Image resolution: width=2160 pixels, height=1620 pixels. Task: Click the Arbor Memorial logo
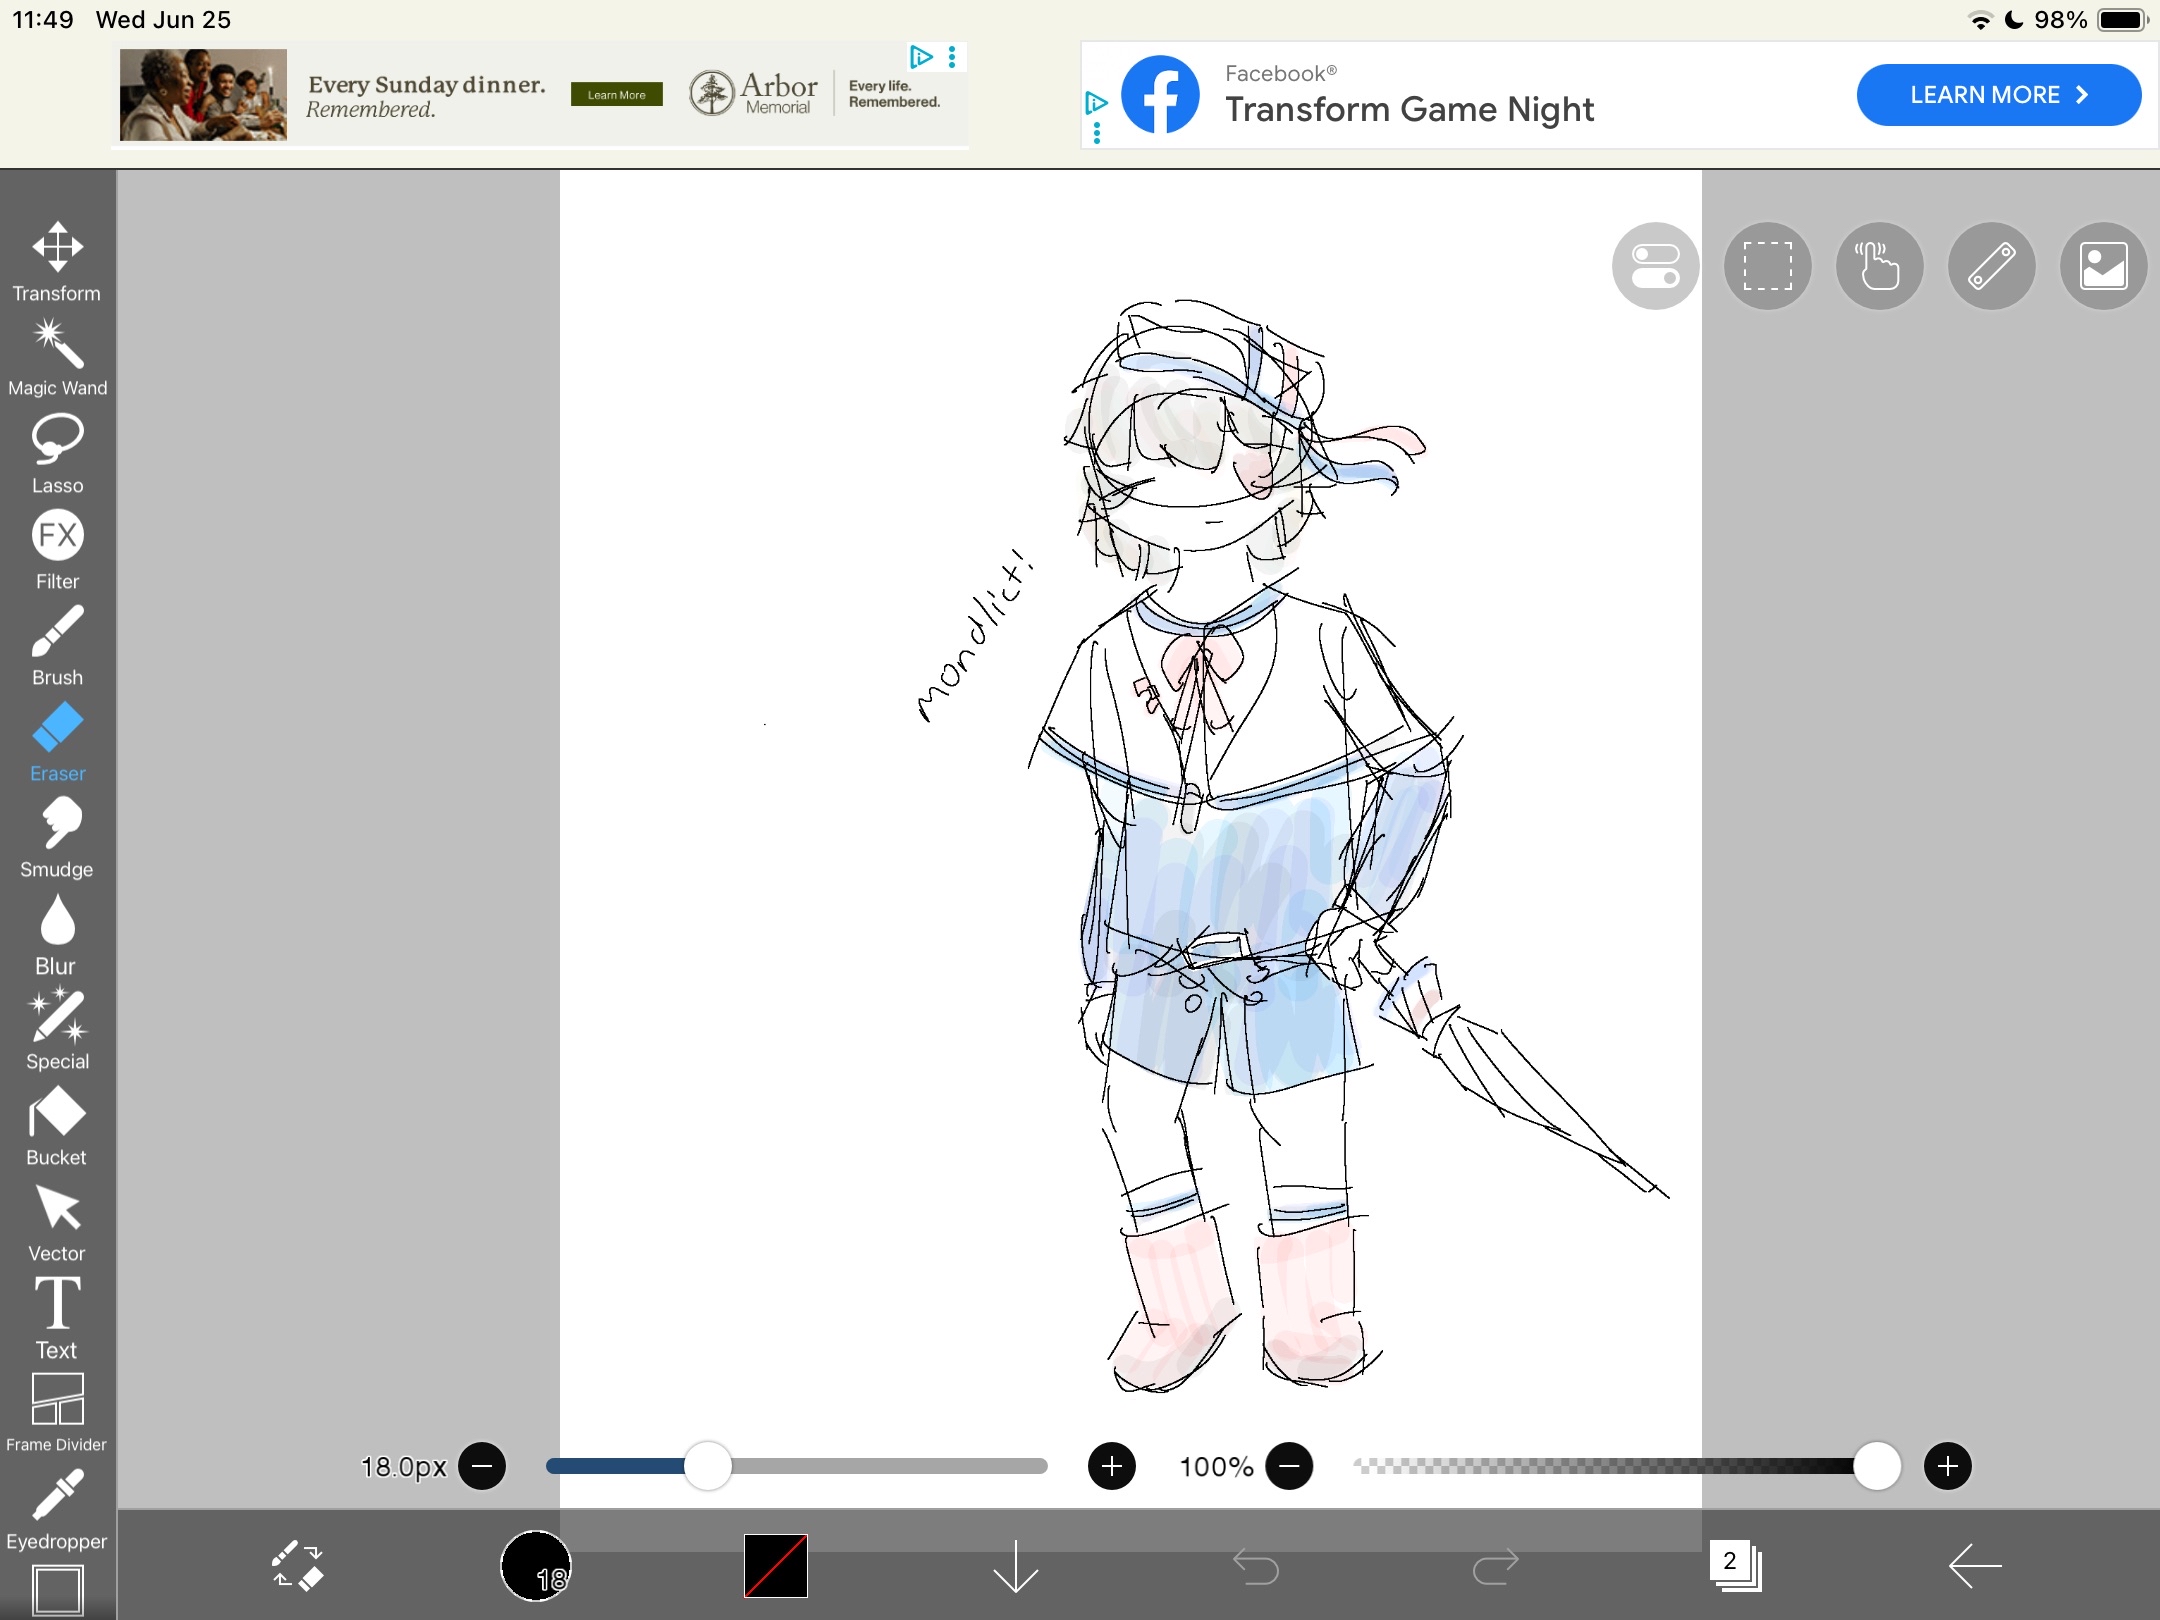pyautogui.click(x=754, y=94)
